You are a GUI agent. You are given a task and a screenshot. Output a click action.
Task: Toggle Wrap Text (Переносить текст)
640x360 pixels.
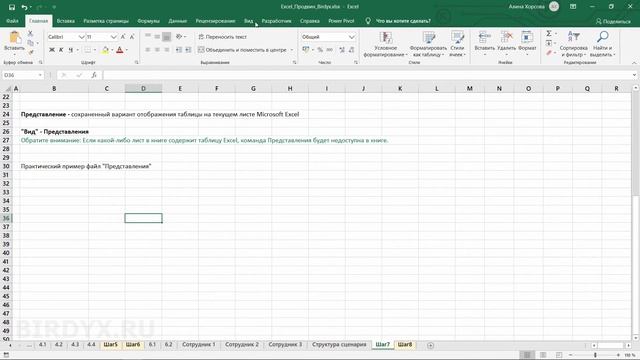222,37
